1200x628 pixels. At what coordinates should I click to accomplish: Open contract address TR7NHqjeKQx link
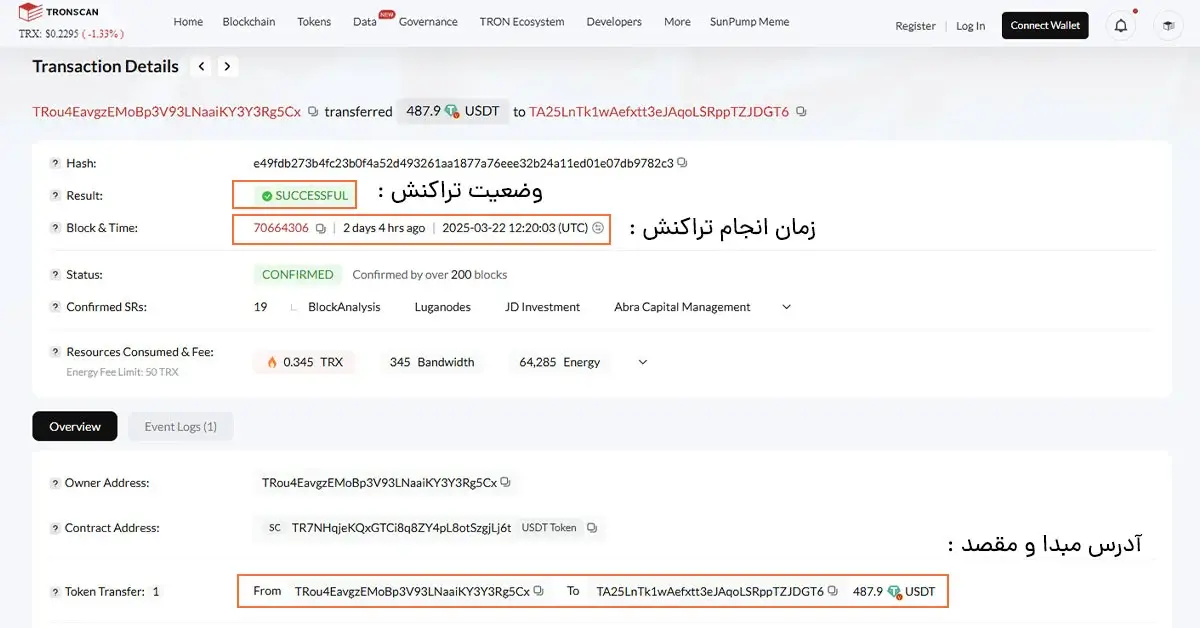[401, 527]
